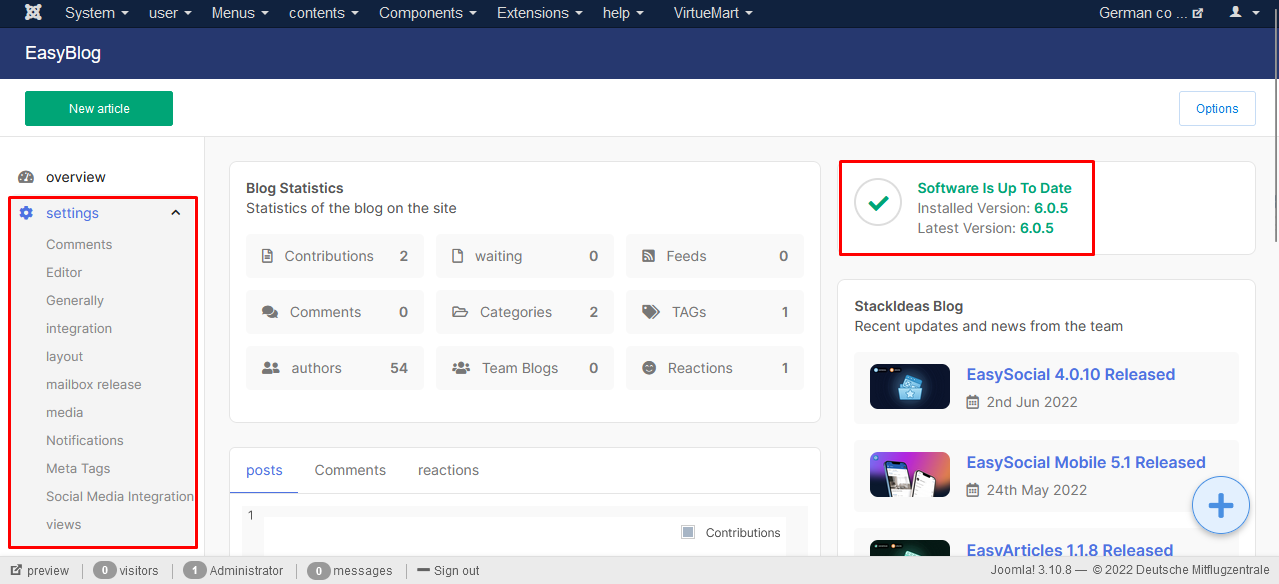Open the Options button
The width and height of the screenshot is (1279, 584).
pos(1217,109)
